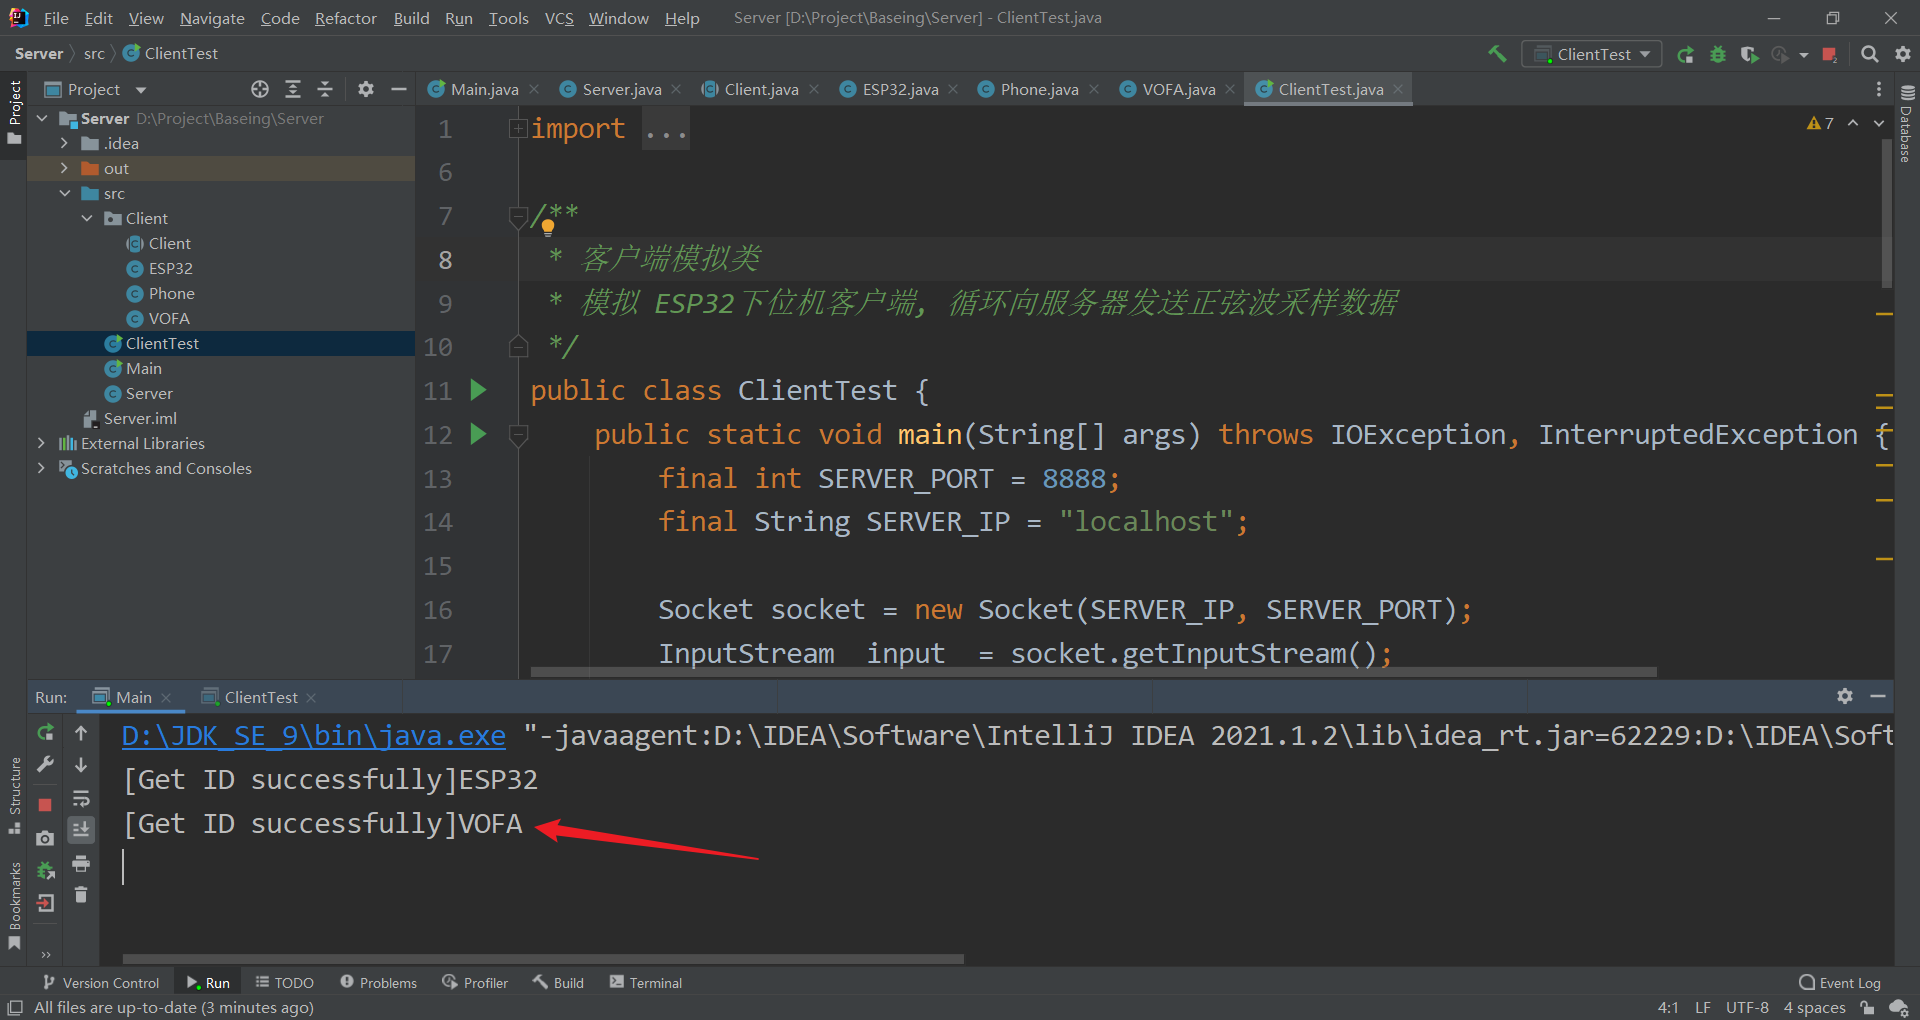
Task: Open the ClientTest run configuration dropdown
Action: click(x=1592, y=54)
